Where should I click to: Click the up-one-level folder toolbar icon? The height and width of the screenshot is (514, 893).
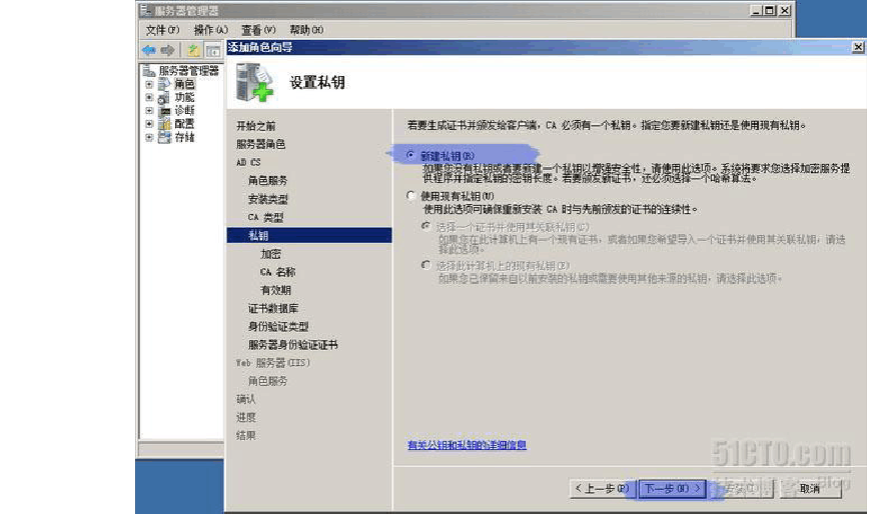pos(194,49)
